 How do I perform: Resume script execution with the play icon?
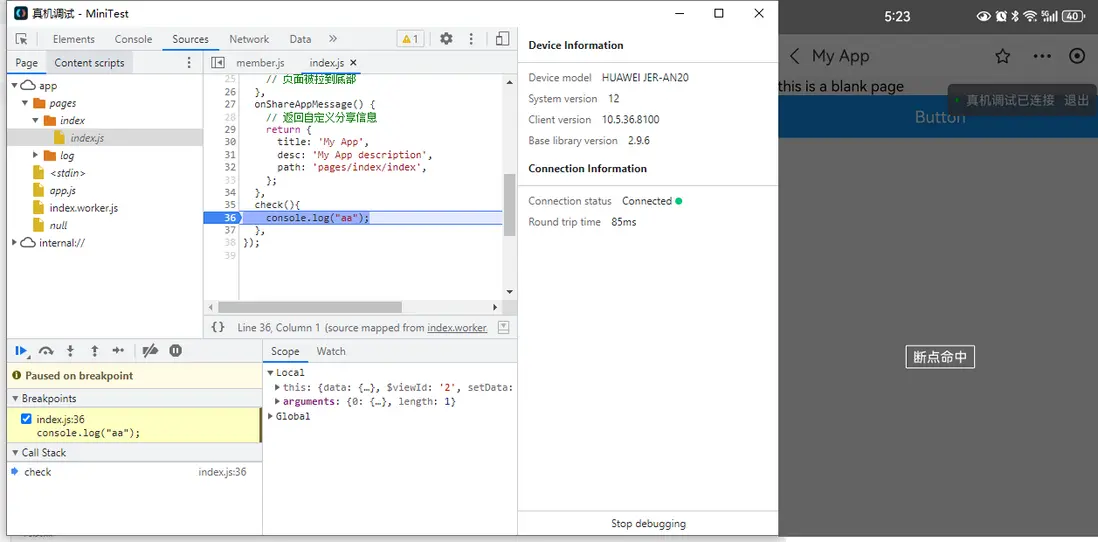[20, 351]
